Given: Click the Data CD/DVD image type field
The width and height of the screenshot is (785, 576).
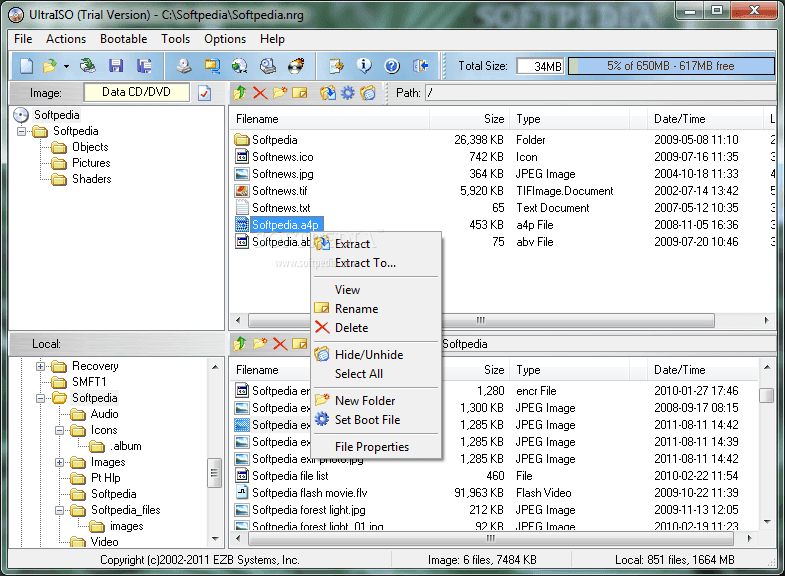Looking at the screenshot, I should [136, 92].
